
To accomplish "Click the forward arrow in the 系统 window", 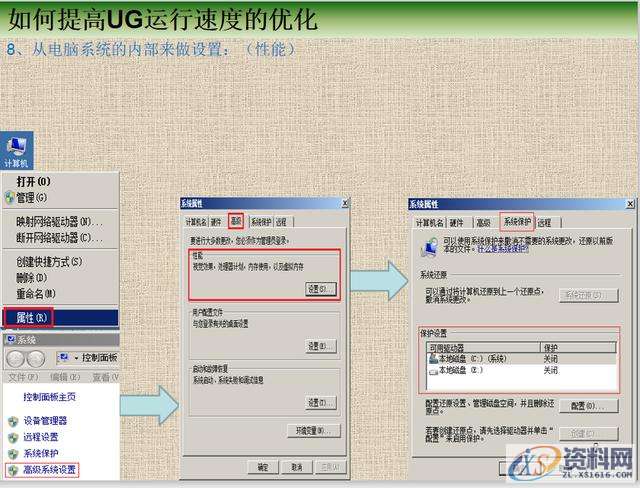I will pos(36,359).
